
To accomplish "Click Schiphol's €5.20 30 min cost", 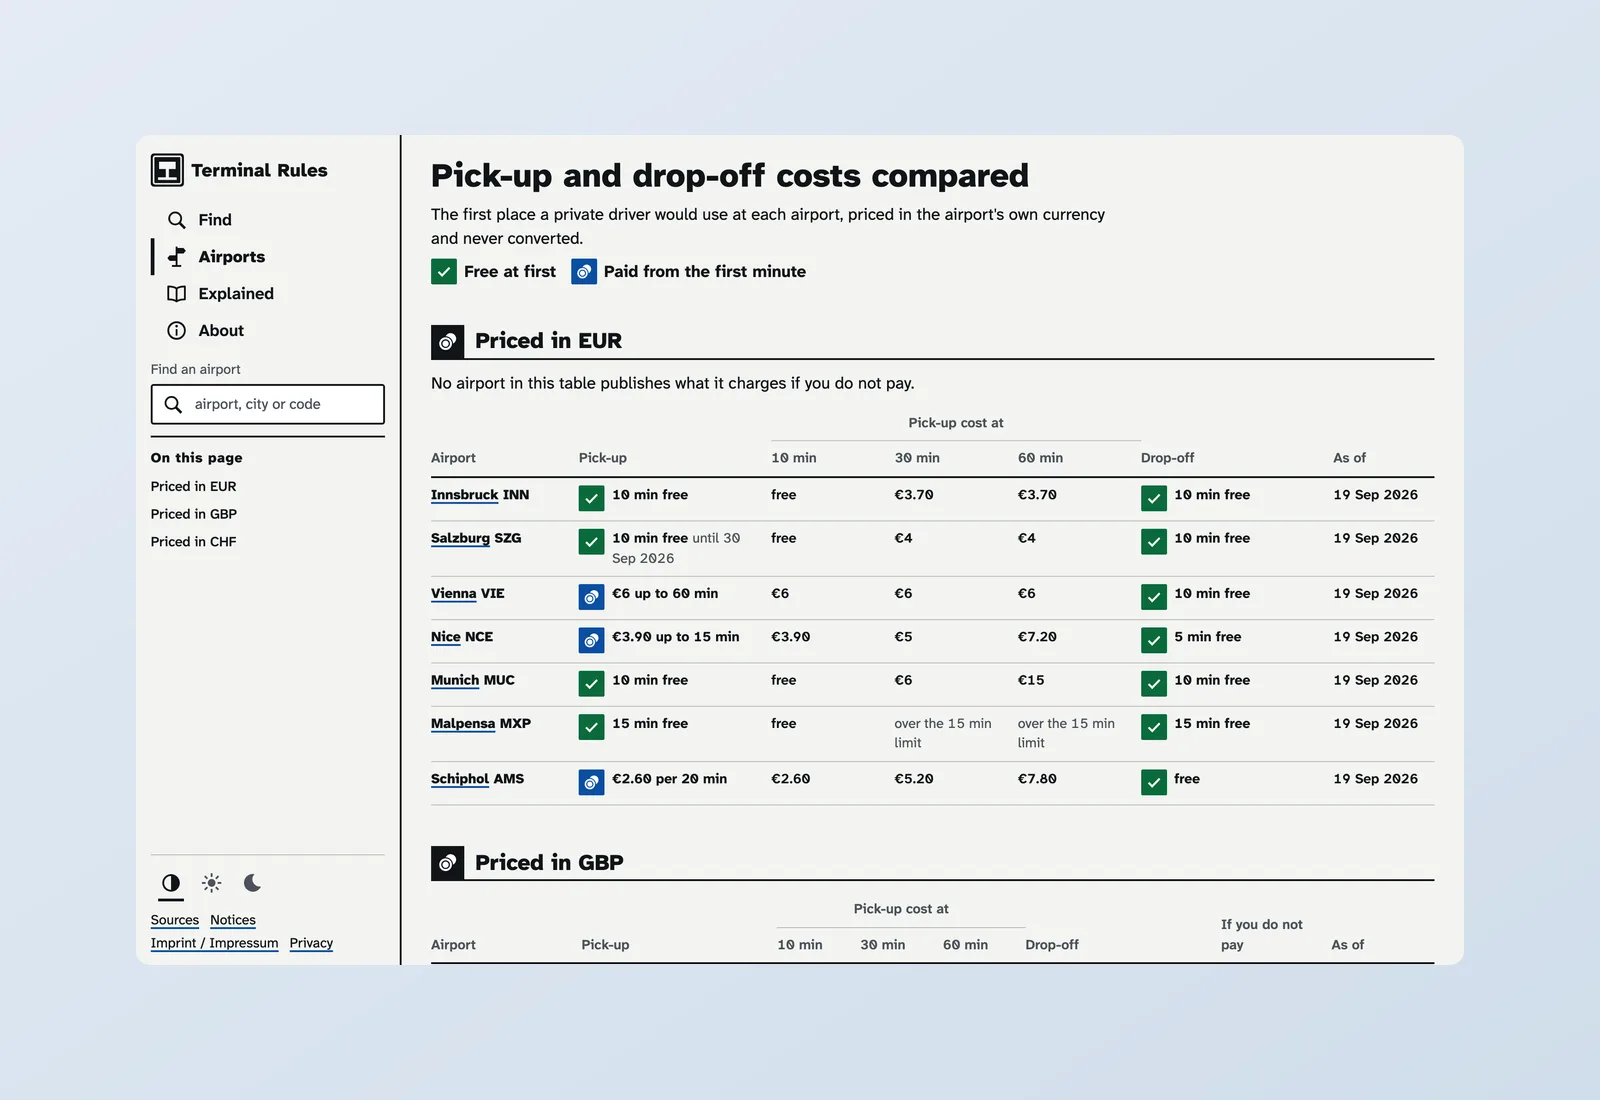I will (914, 779).
